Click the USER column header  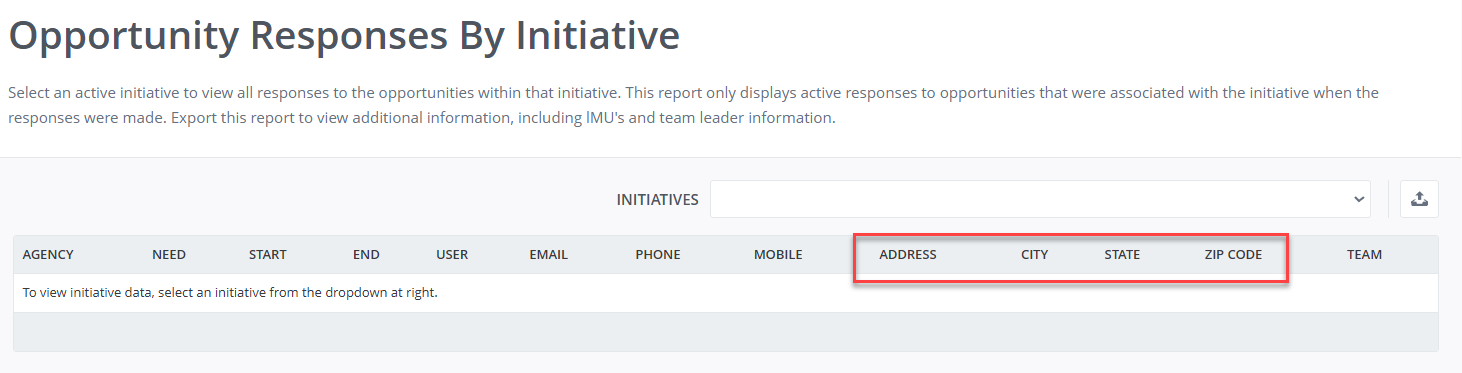[452, 254]
